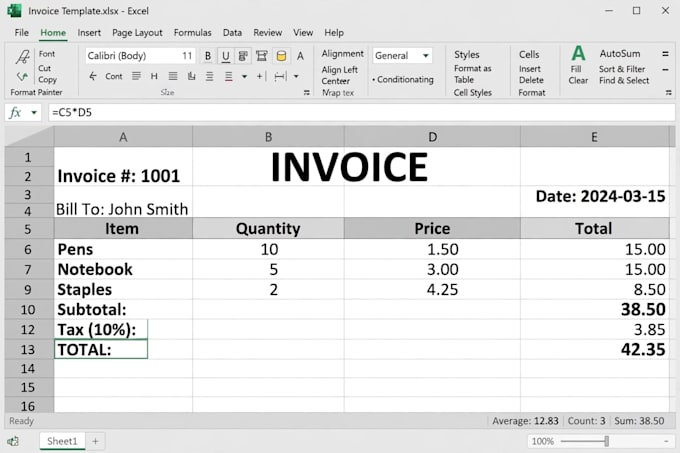
Task: Open the editing group dialog launcher icon
Action: point(668,92)
